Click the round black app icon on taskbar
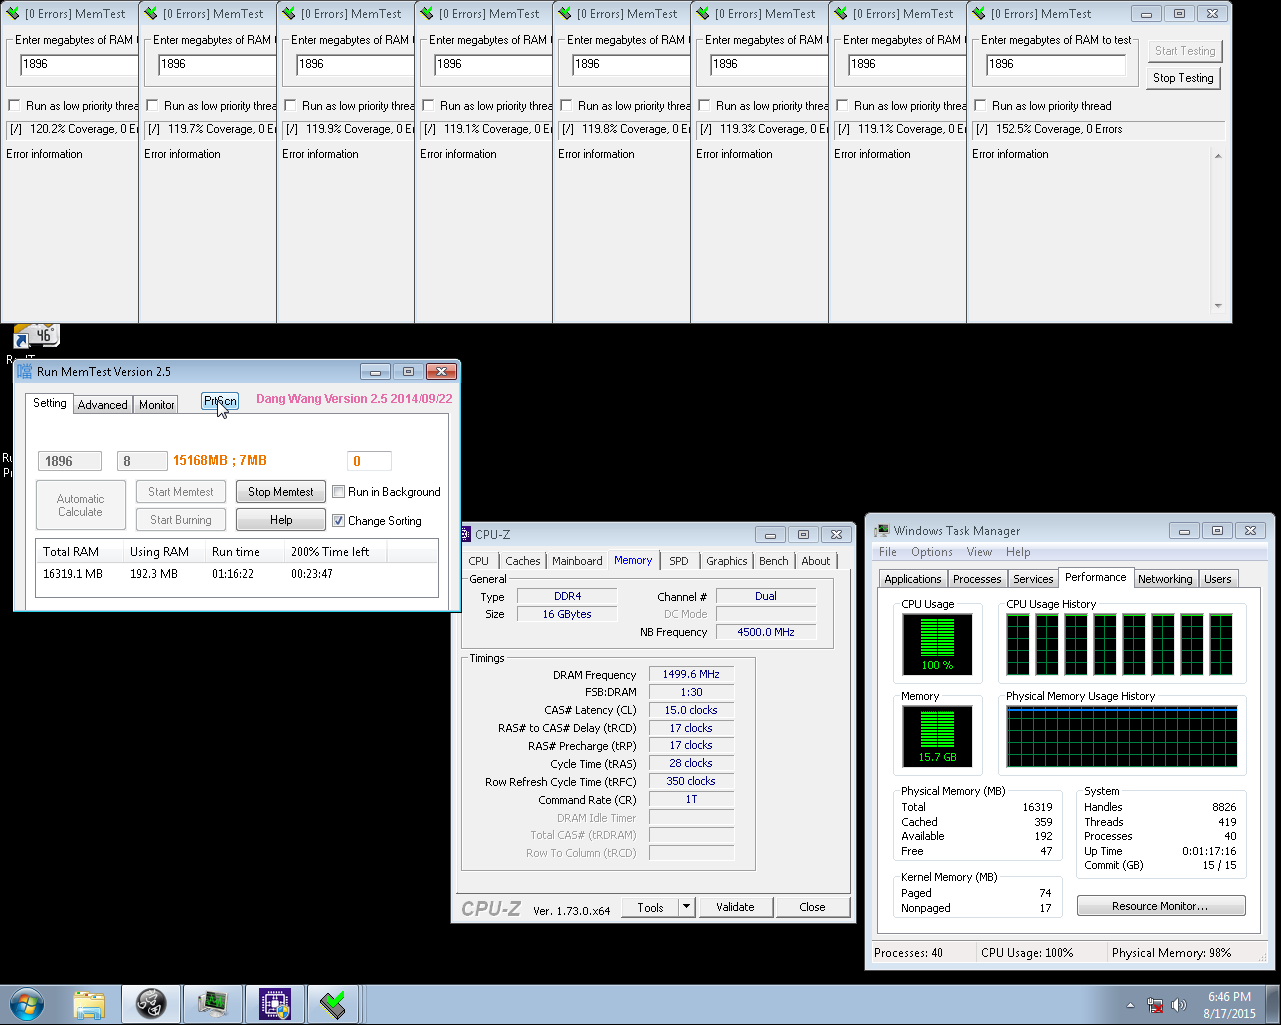Screen dimensions: 1281x1025 pos(151,1004)
